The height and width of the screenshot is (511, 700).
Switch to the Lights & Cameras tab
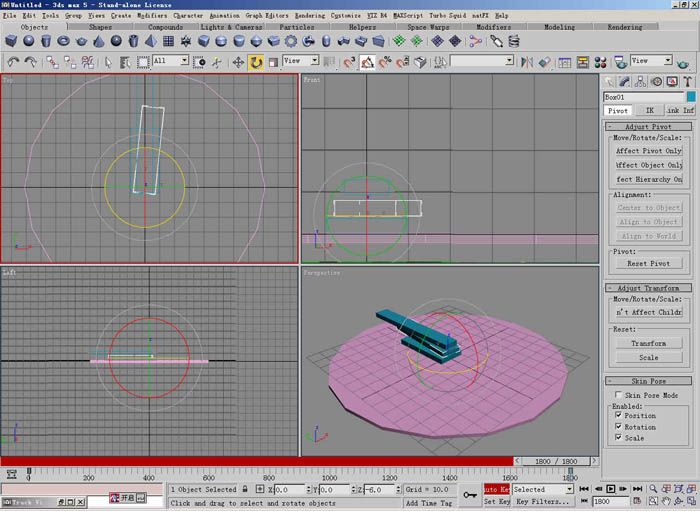231,27
